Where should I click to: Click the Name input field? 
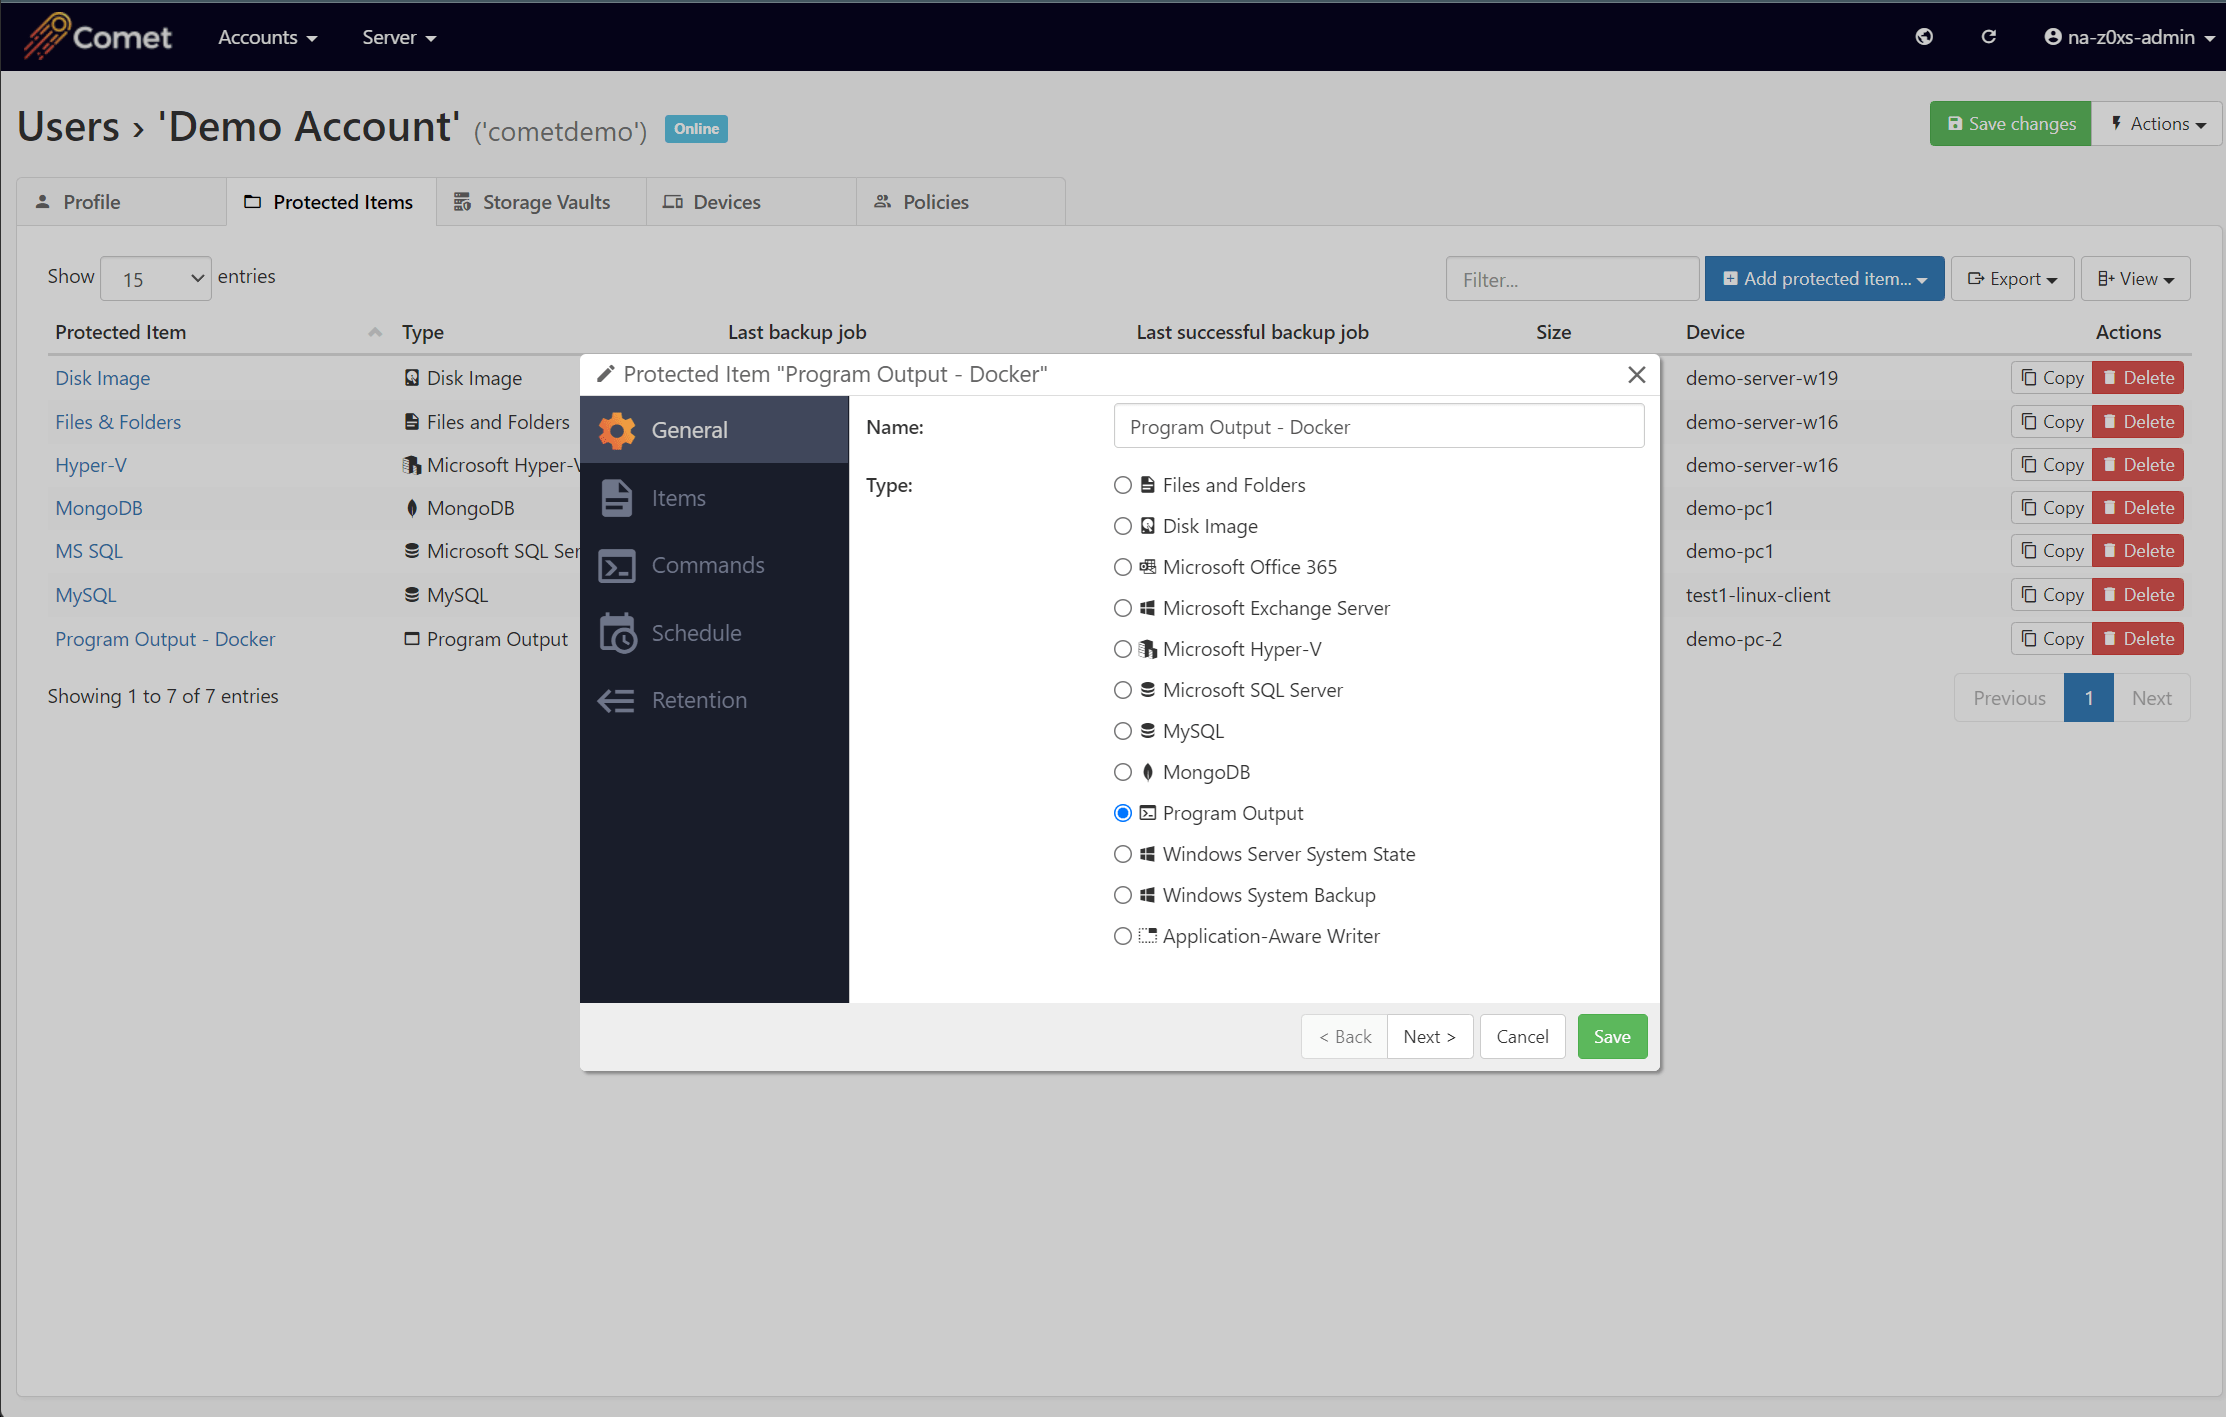pyautogui.click(x=1378, y=427)
